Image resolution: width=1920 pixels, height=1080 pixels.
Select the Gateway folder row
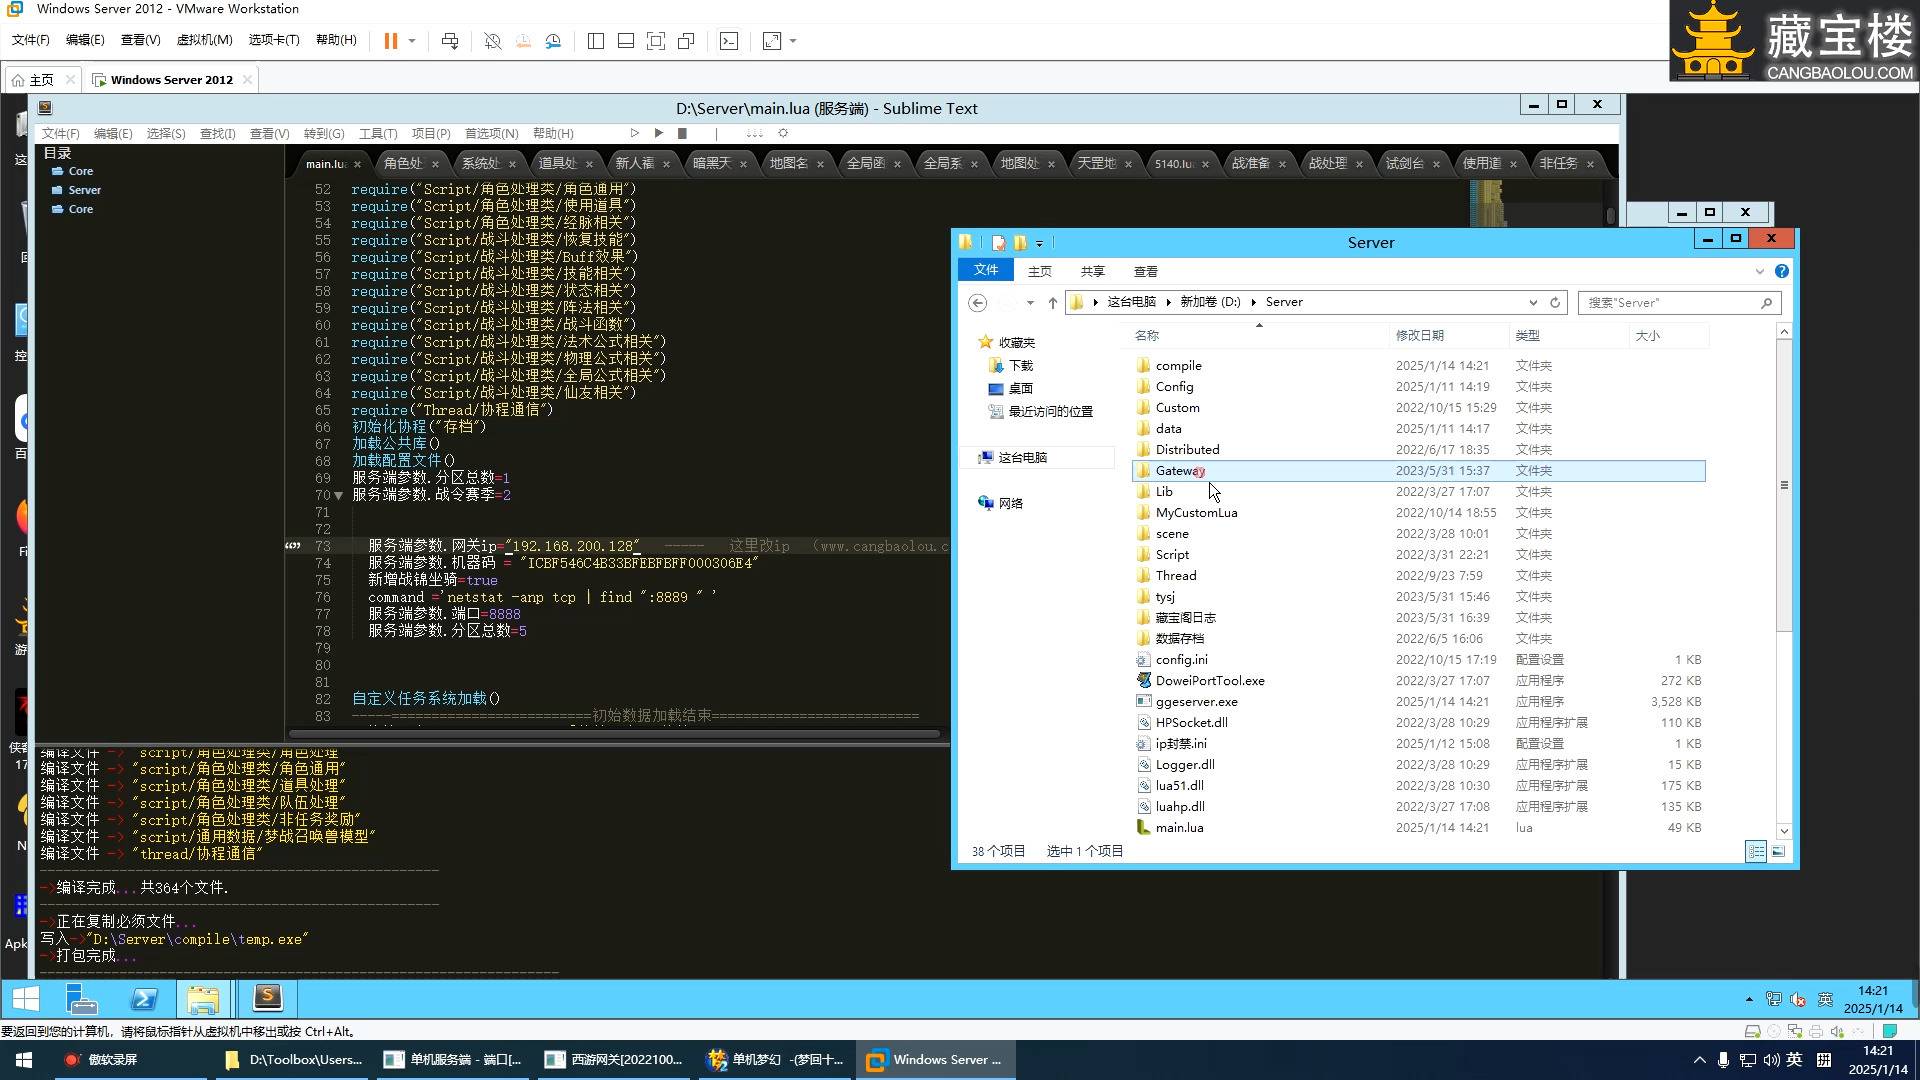coord(1418,471)
